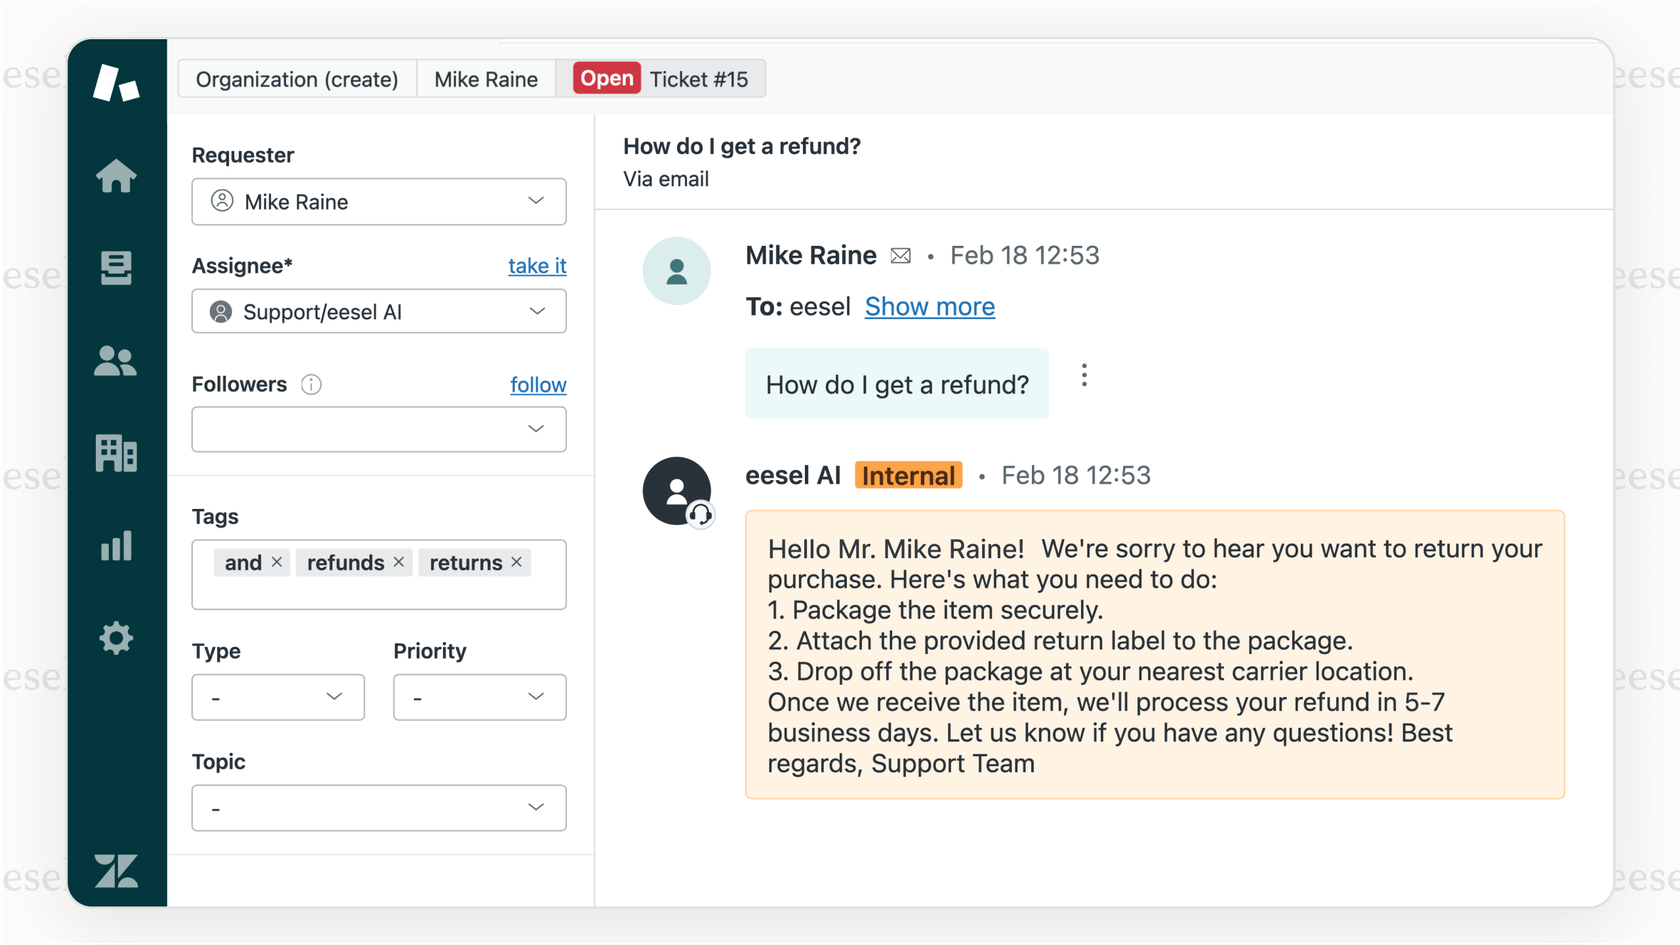Click the eesel logo at sidebar top
Screen dimensions: 1680x945
click(x=117, y=83)
